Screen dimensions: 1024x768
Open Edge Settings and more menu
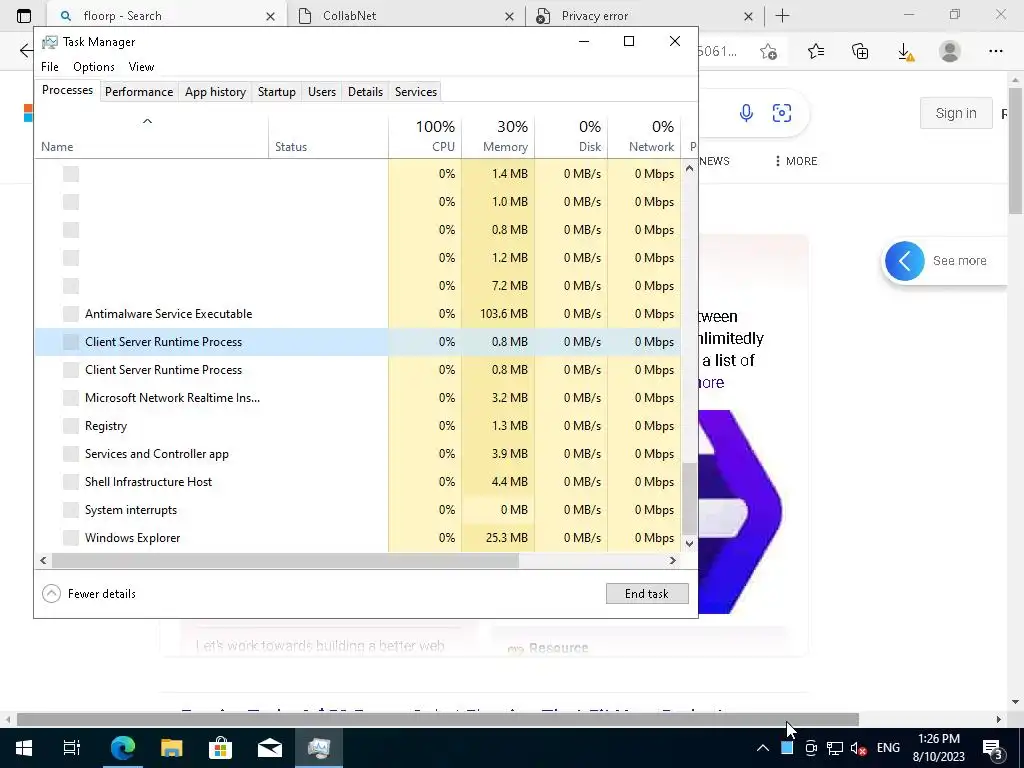[x=995, y=51]
